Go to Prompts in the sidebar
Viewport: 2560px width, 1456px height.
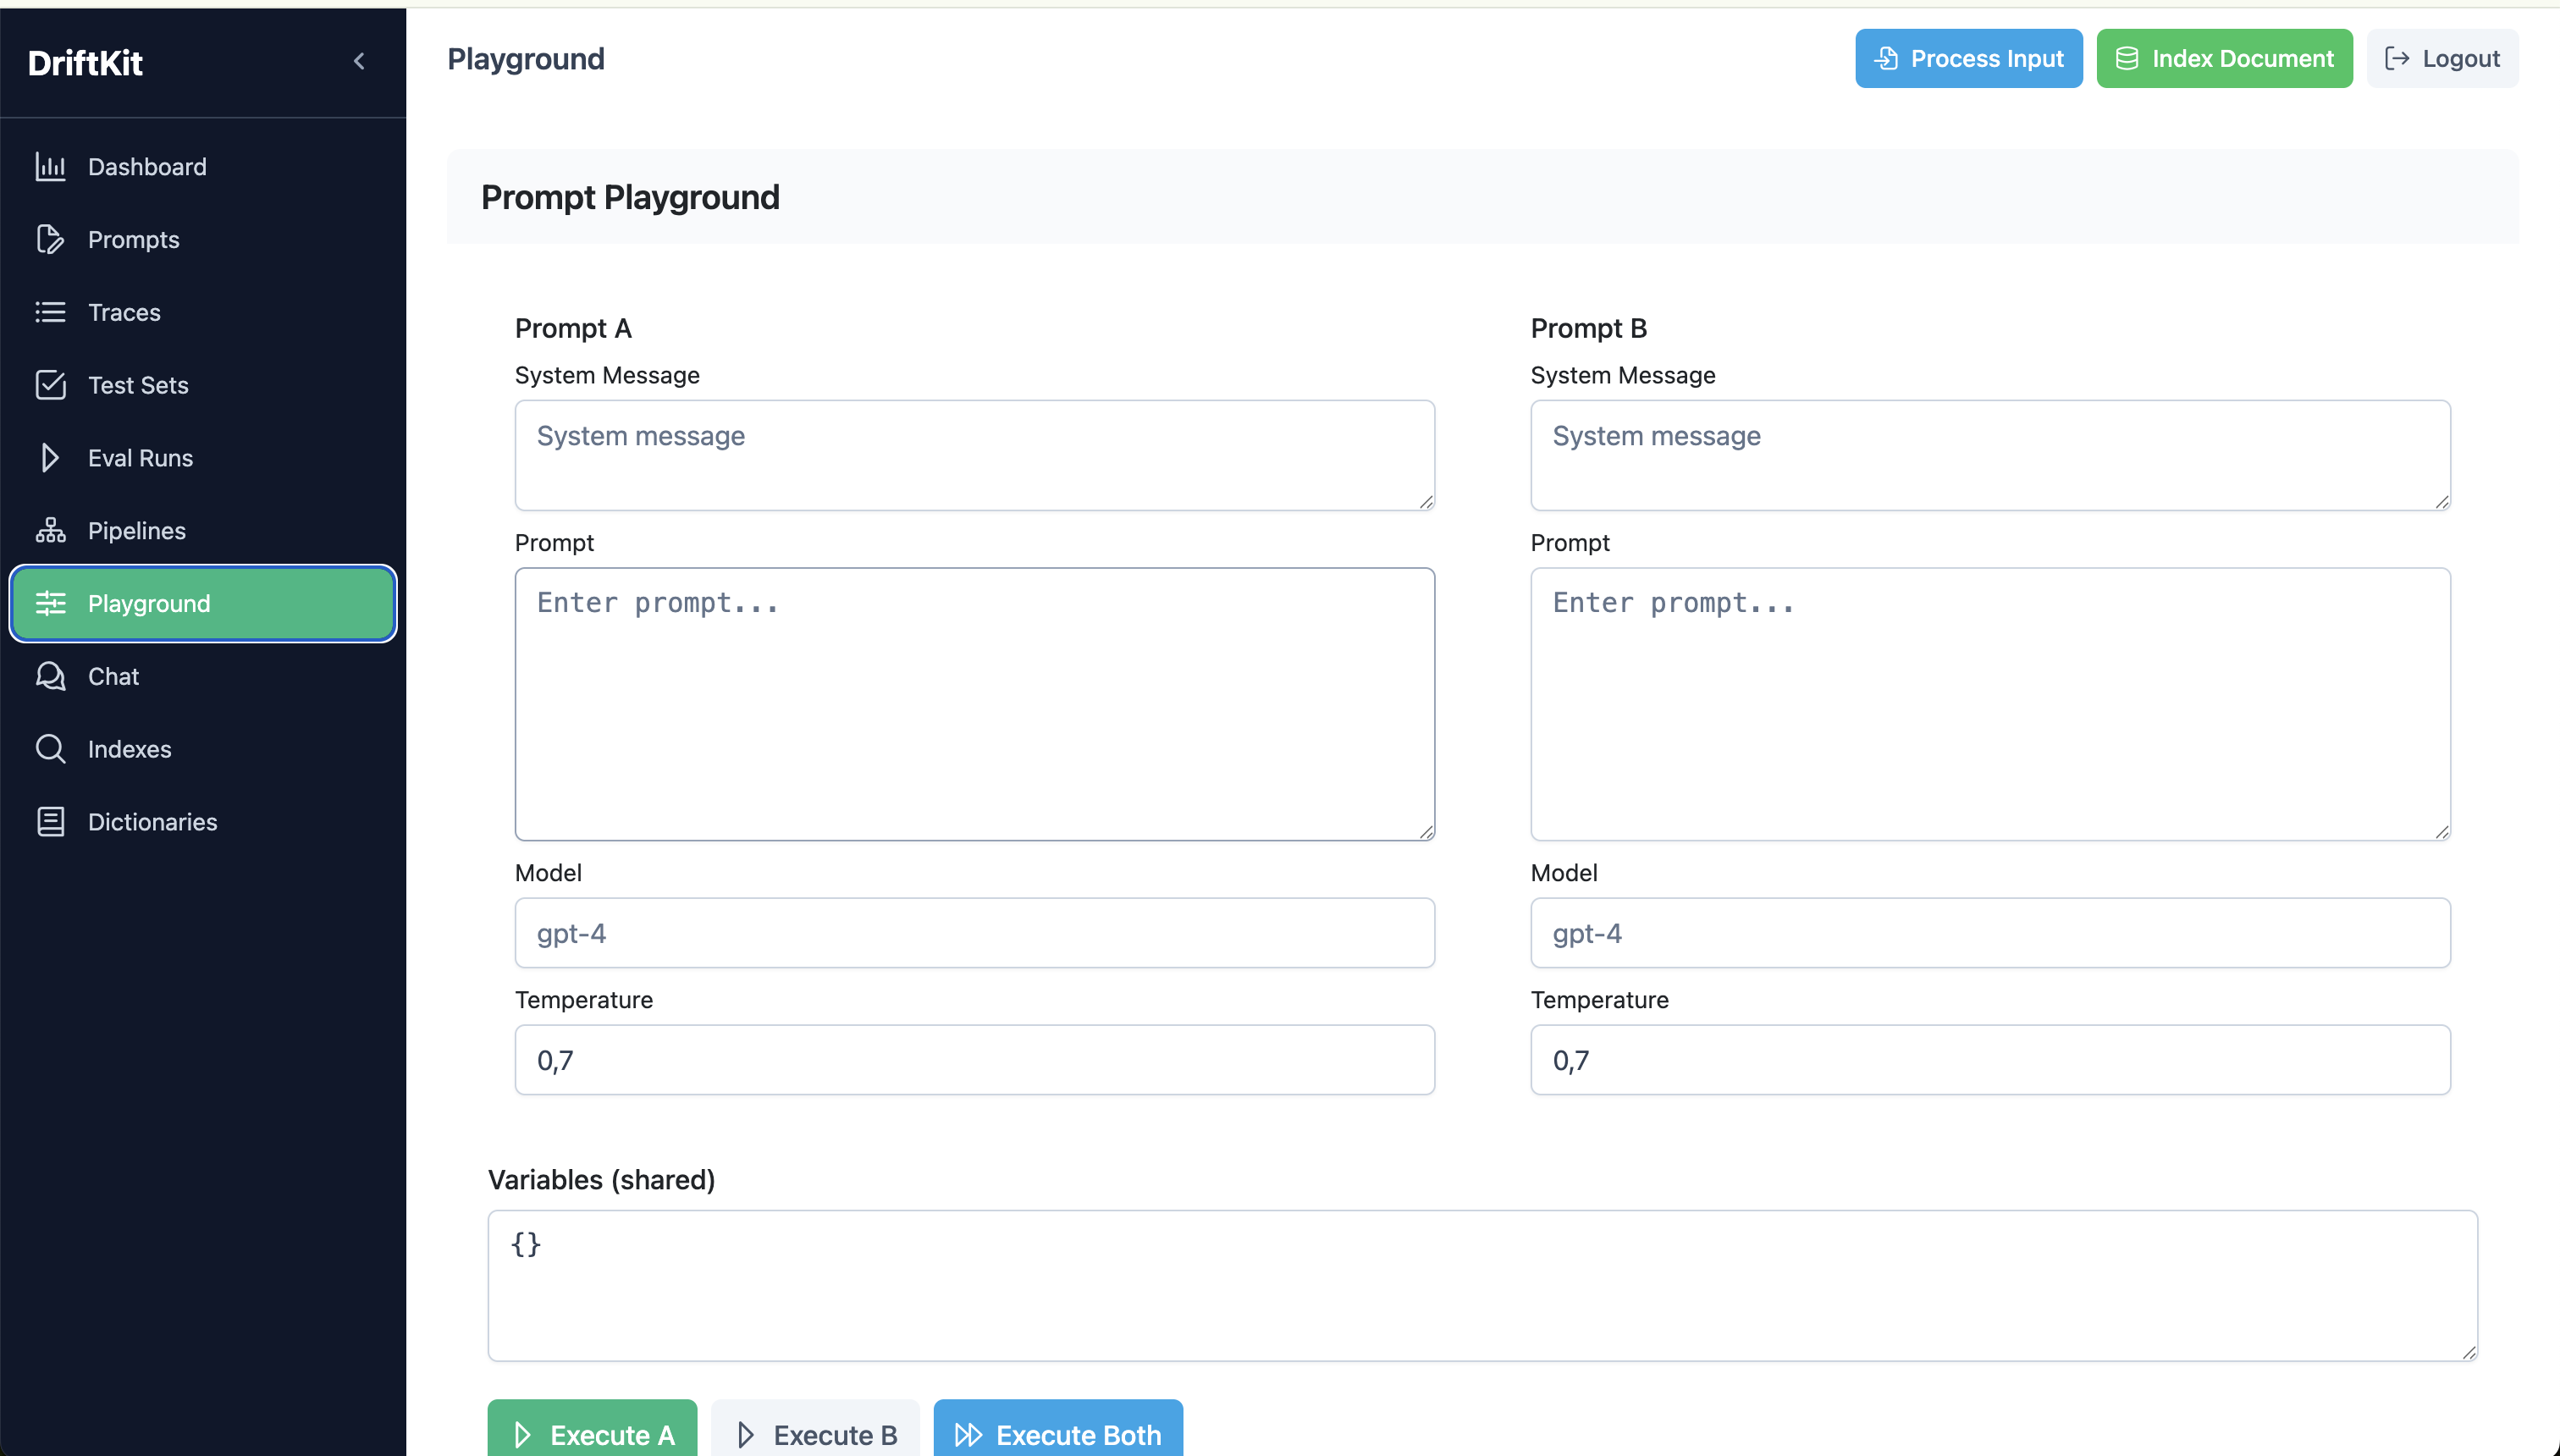tap(203, 240)
